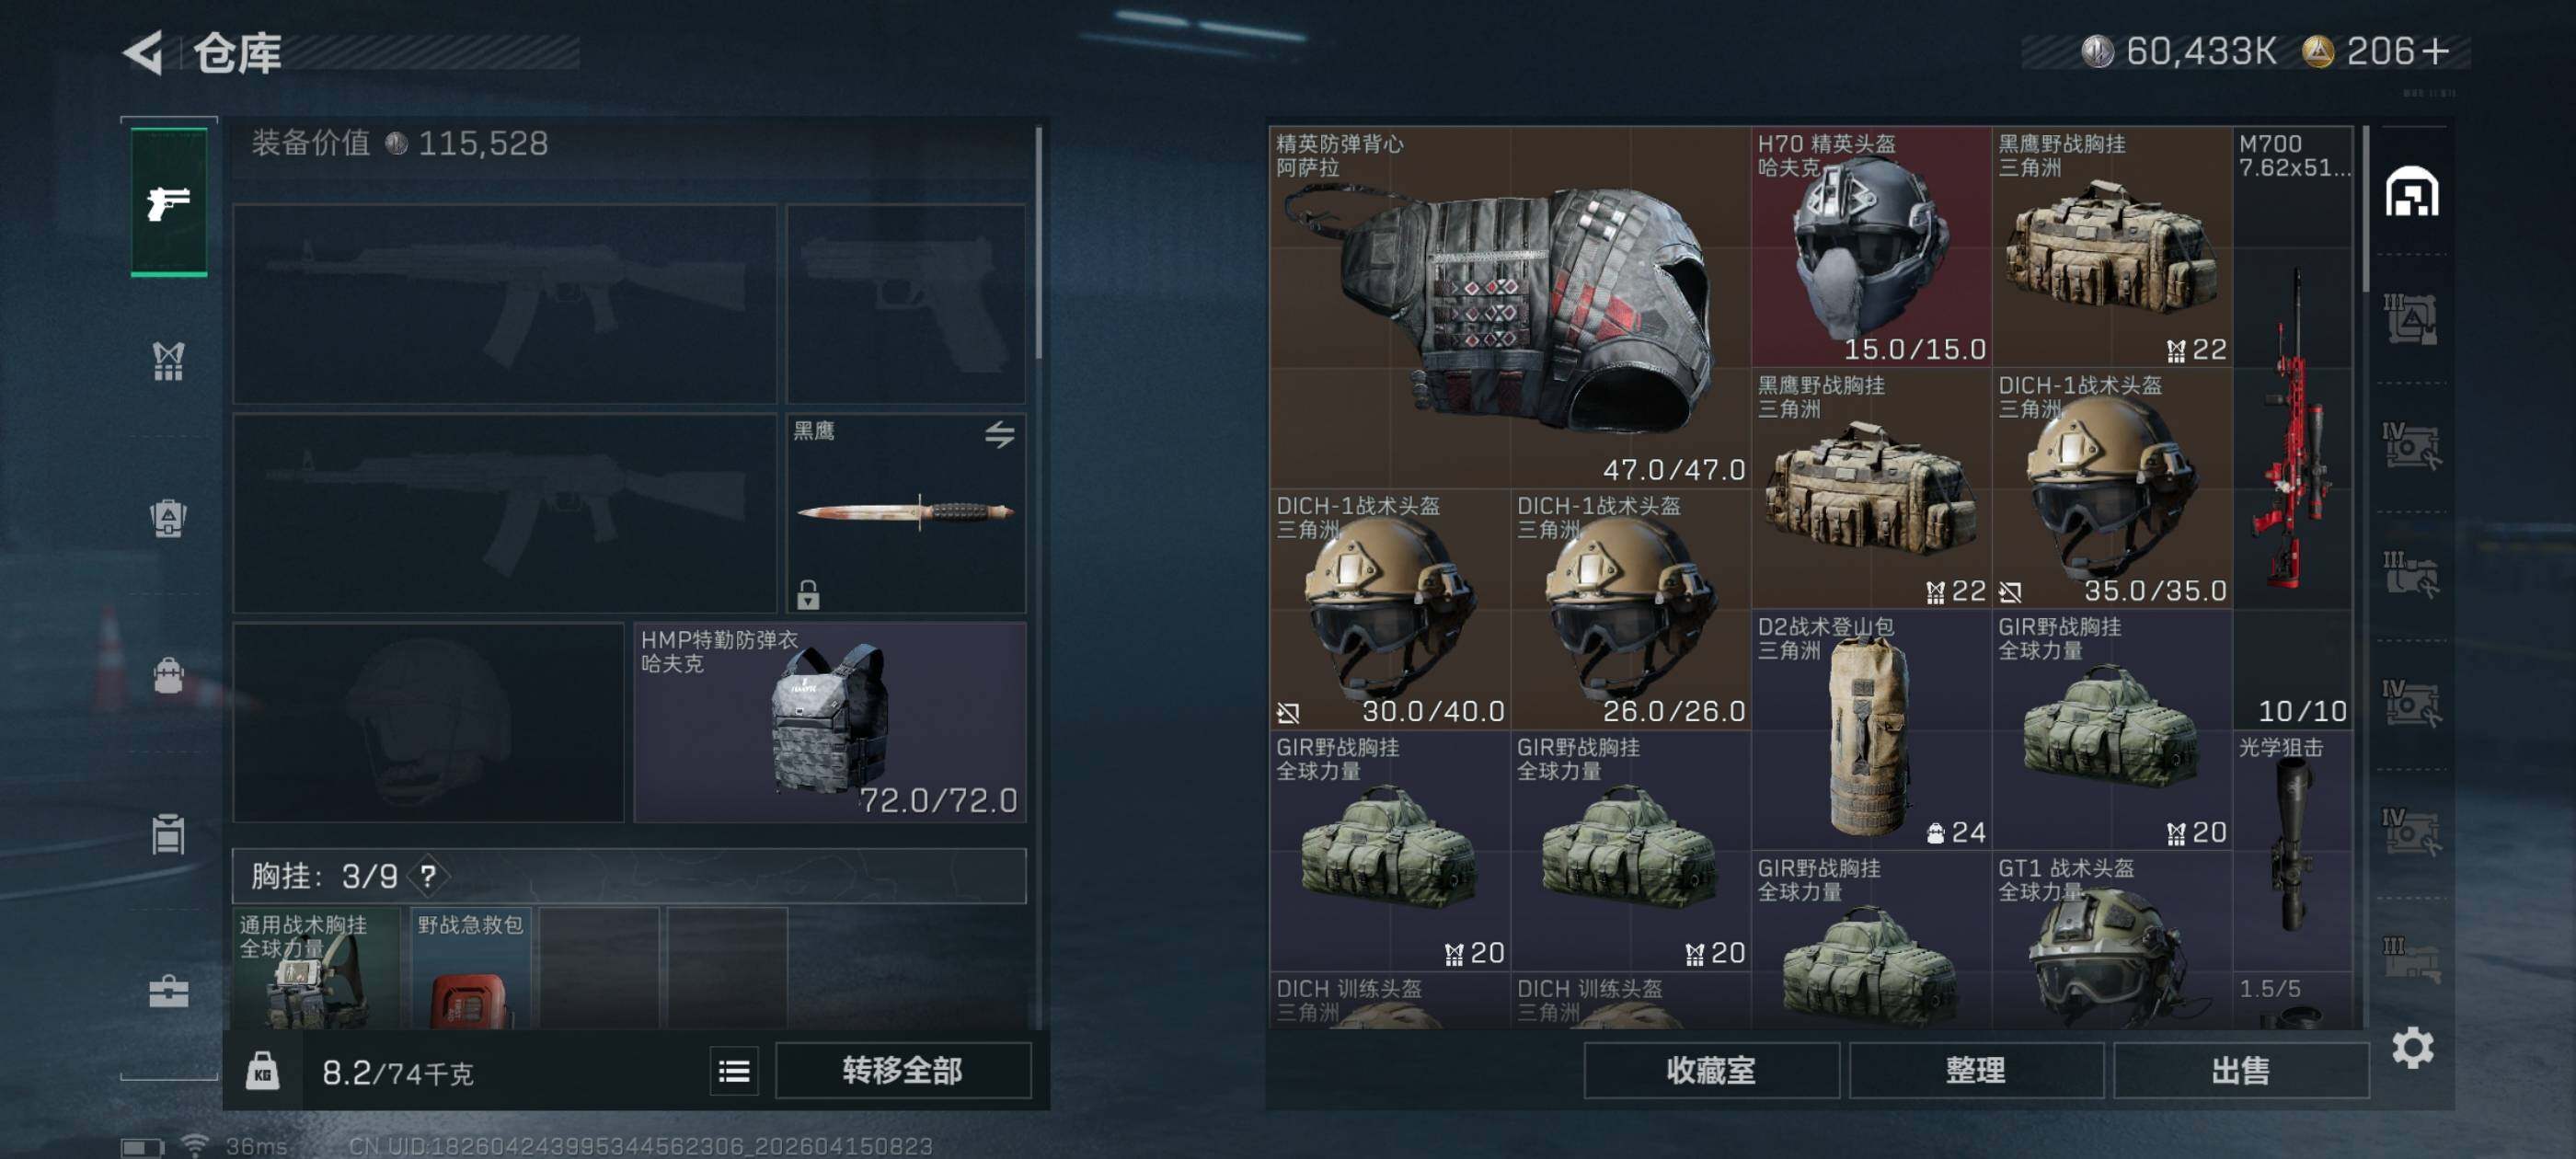
Task: Select the H70 精英头盔 helmet
Action: coord(1871,246)
